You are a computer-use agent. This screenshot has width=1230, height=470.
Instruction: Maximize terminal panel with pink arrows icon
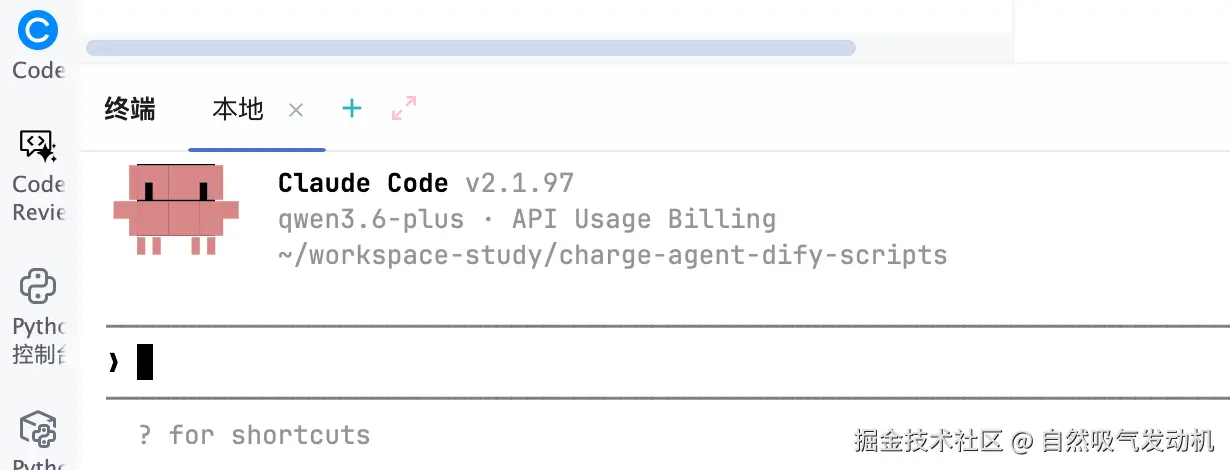click(404, 109)
